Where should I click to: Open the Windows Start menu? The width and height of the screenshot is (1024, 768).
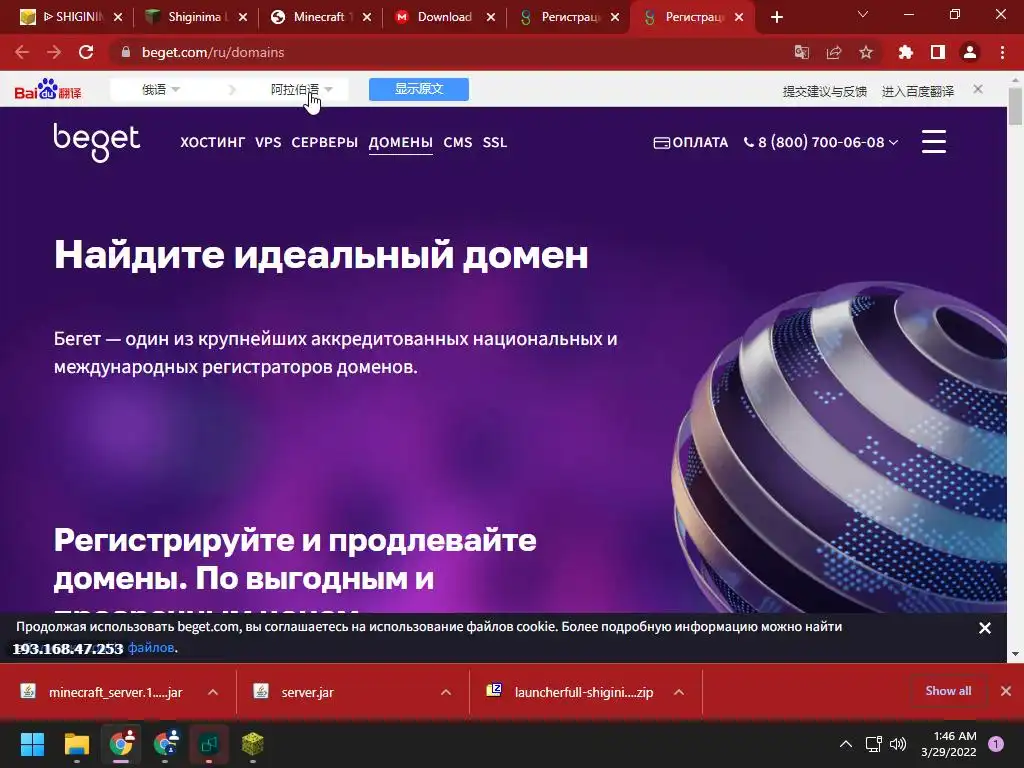point(32,744)
